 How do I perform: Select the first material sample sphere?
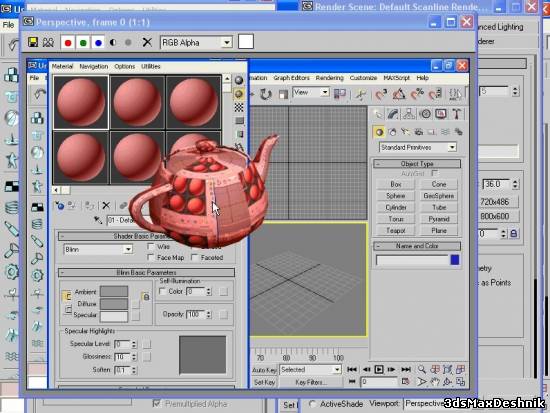click(x=81, y=102)
